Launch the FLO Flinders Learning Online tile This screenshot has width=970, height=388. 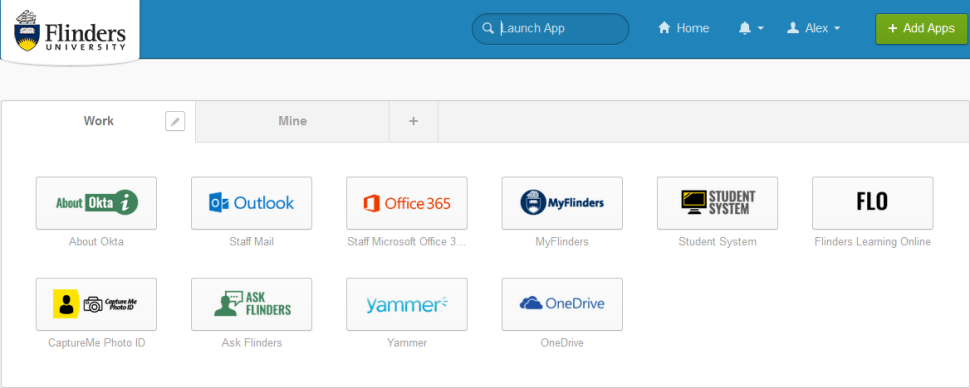pos(873,203)
